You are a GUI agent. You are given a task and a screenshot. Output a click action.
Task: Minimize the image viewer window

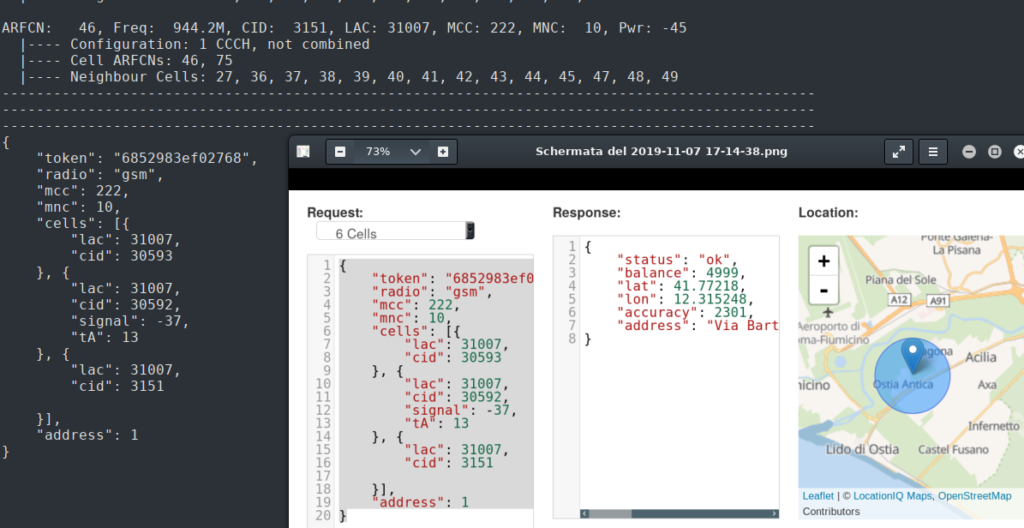point(969,152)
